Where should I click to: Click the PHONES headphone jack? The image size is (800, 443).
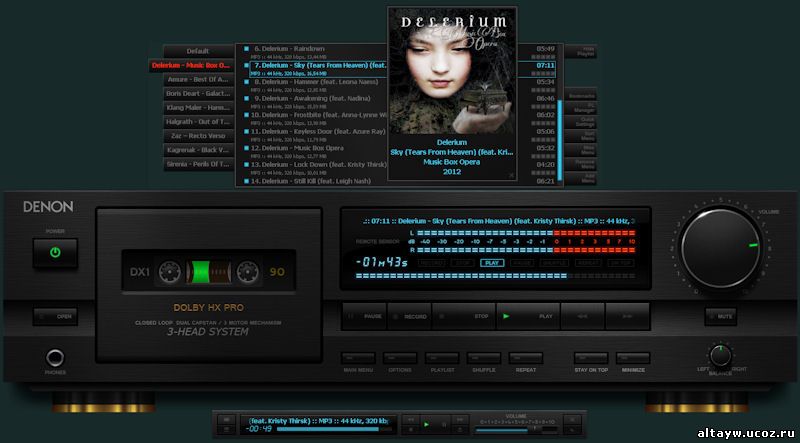[55, 358]
